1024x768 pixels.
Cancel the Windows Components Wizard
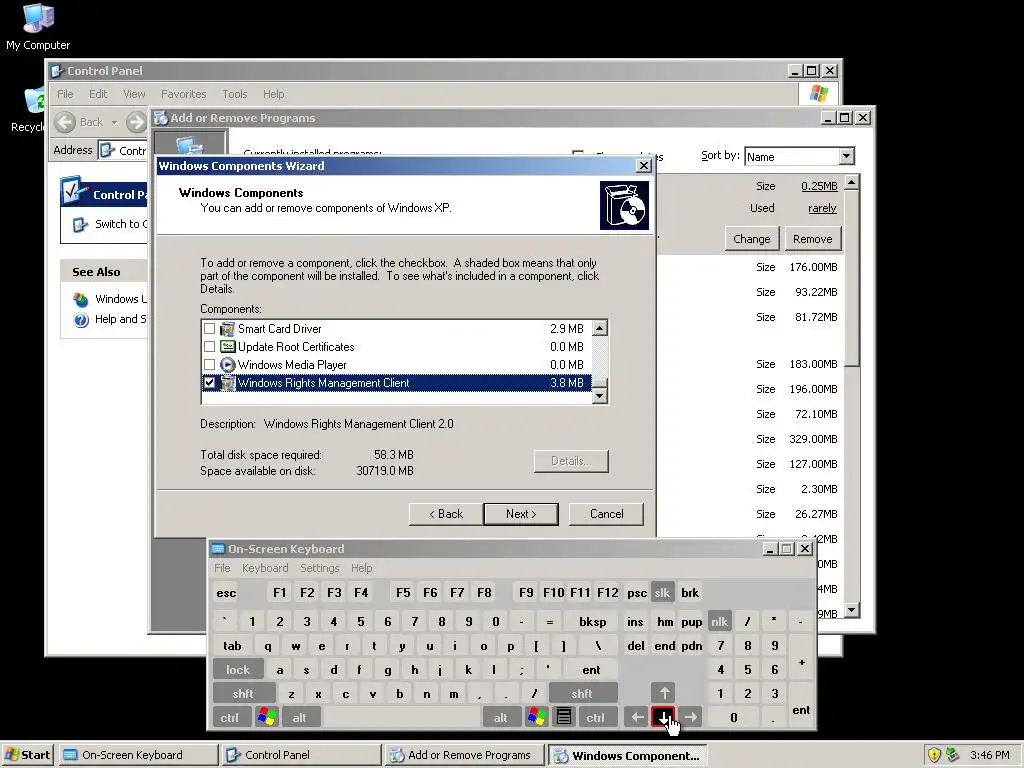[x=607, y=514]
